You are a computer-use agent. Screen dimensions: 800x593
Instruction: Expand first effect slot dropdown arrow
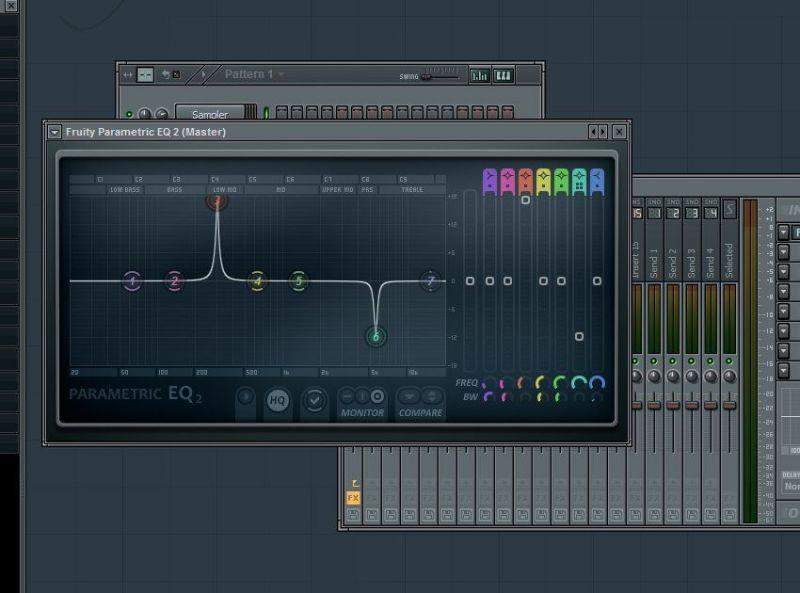coord(783,232)
